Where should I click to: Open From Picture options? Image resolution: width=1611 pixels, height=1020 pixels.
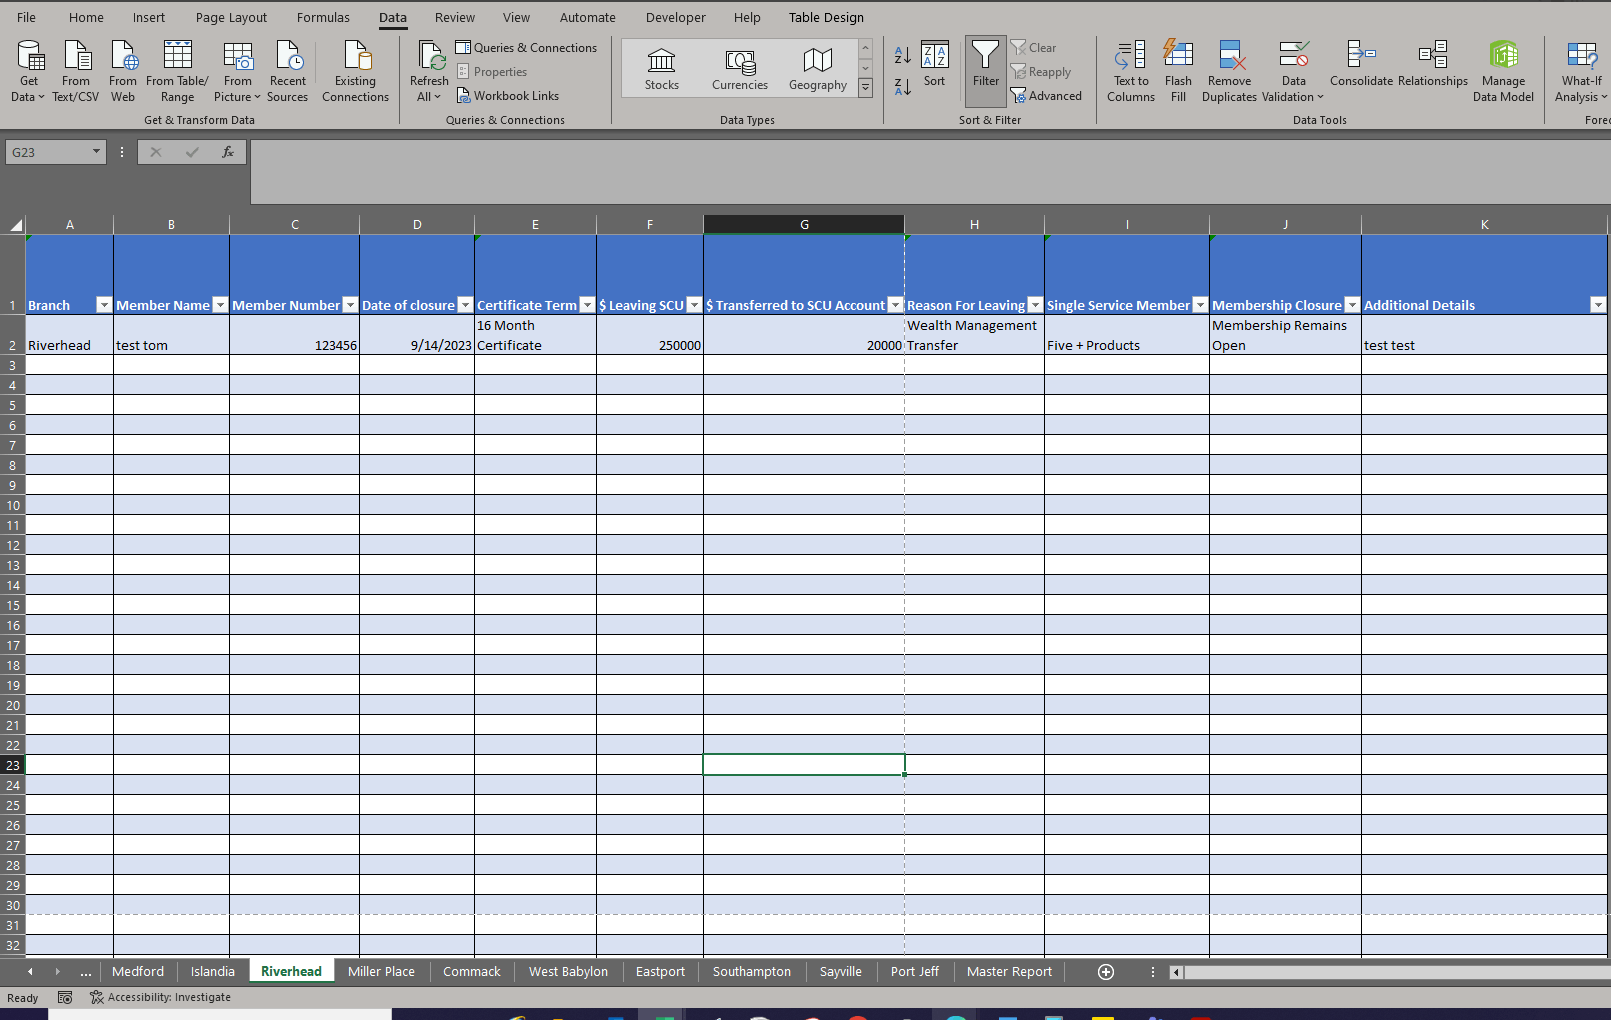237,71
